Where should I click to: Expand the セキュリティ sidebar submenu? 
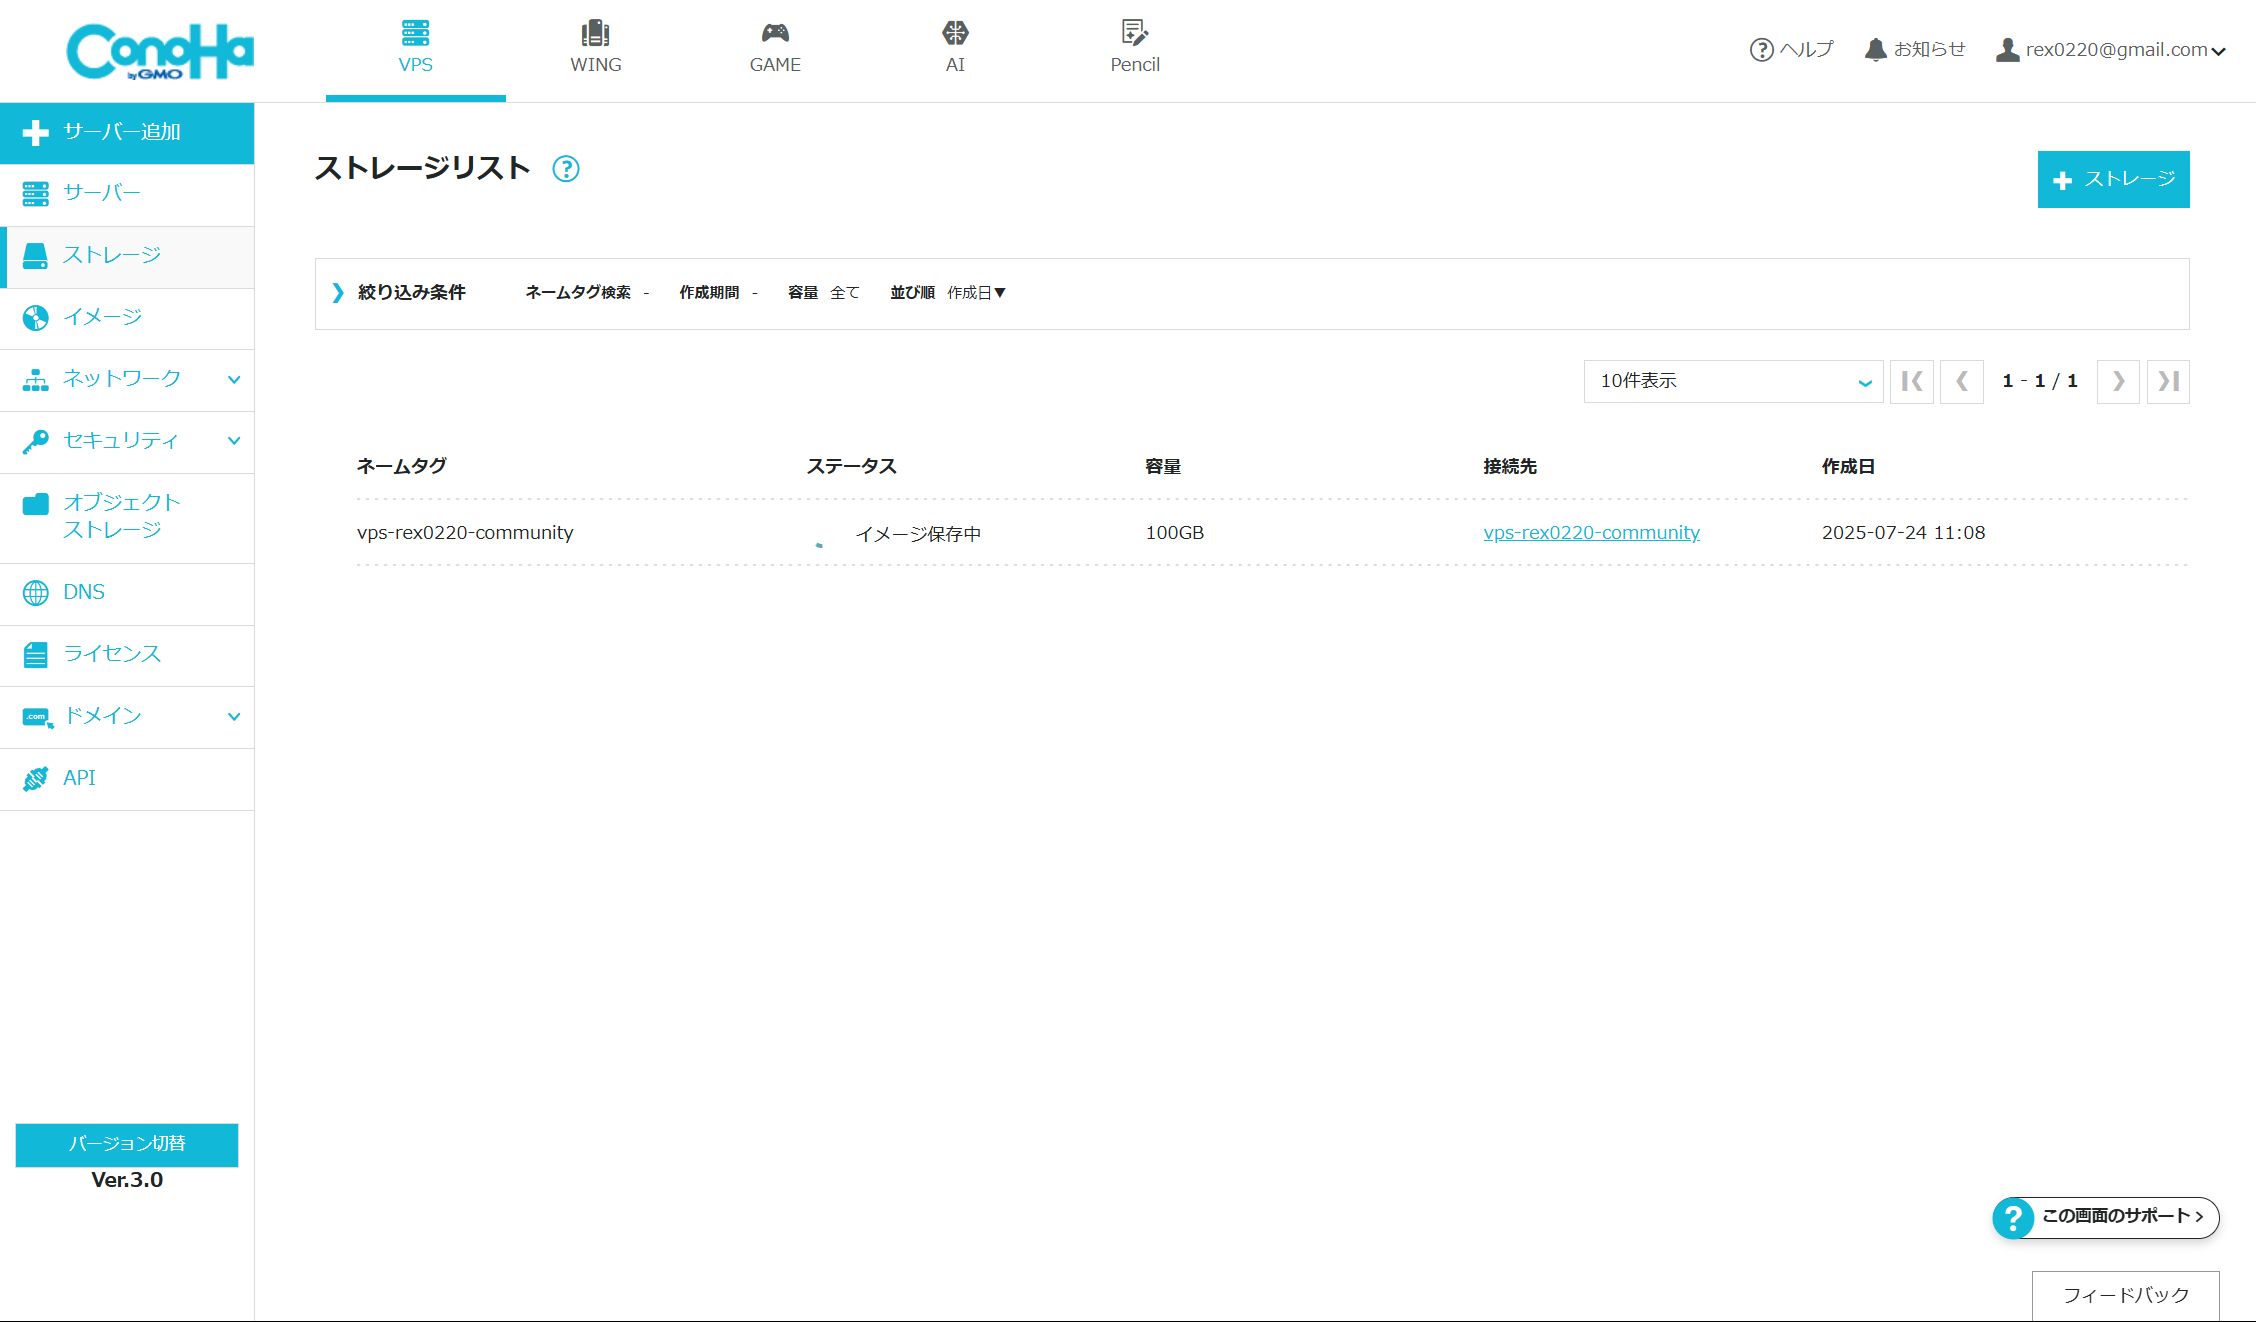click(122, 441)
